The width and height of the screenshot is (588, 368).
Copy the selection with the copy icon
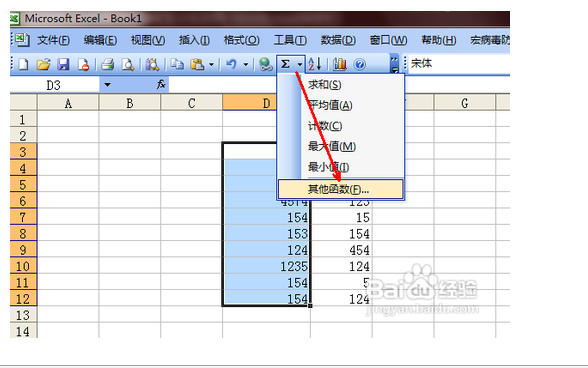coord(177,65)
